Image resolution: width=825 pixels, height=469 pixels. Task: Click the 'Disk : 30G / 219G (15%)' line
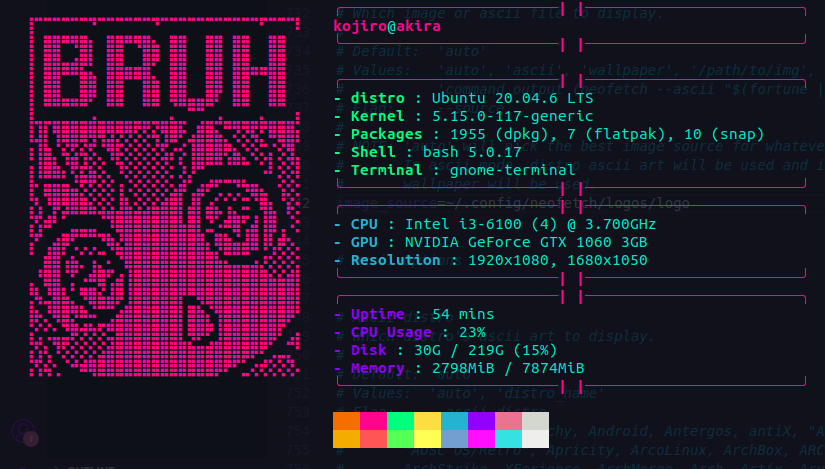[x=446, y=350]
